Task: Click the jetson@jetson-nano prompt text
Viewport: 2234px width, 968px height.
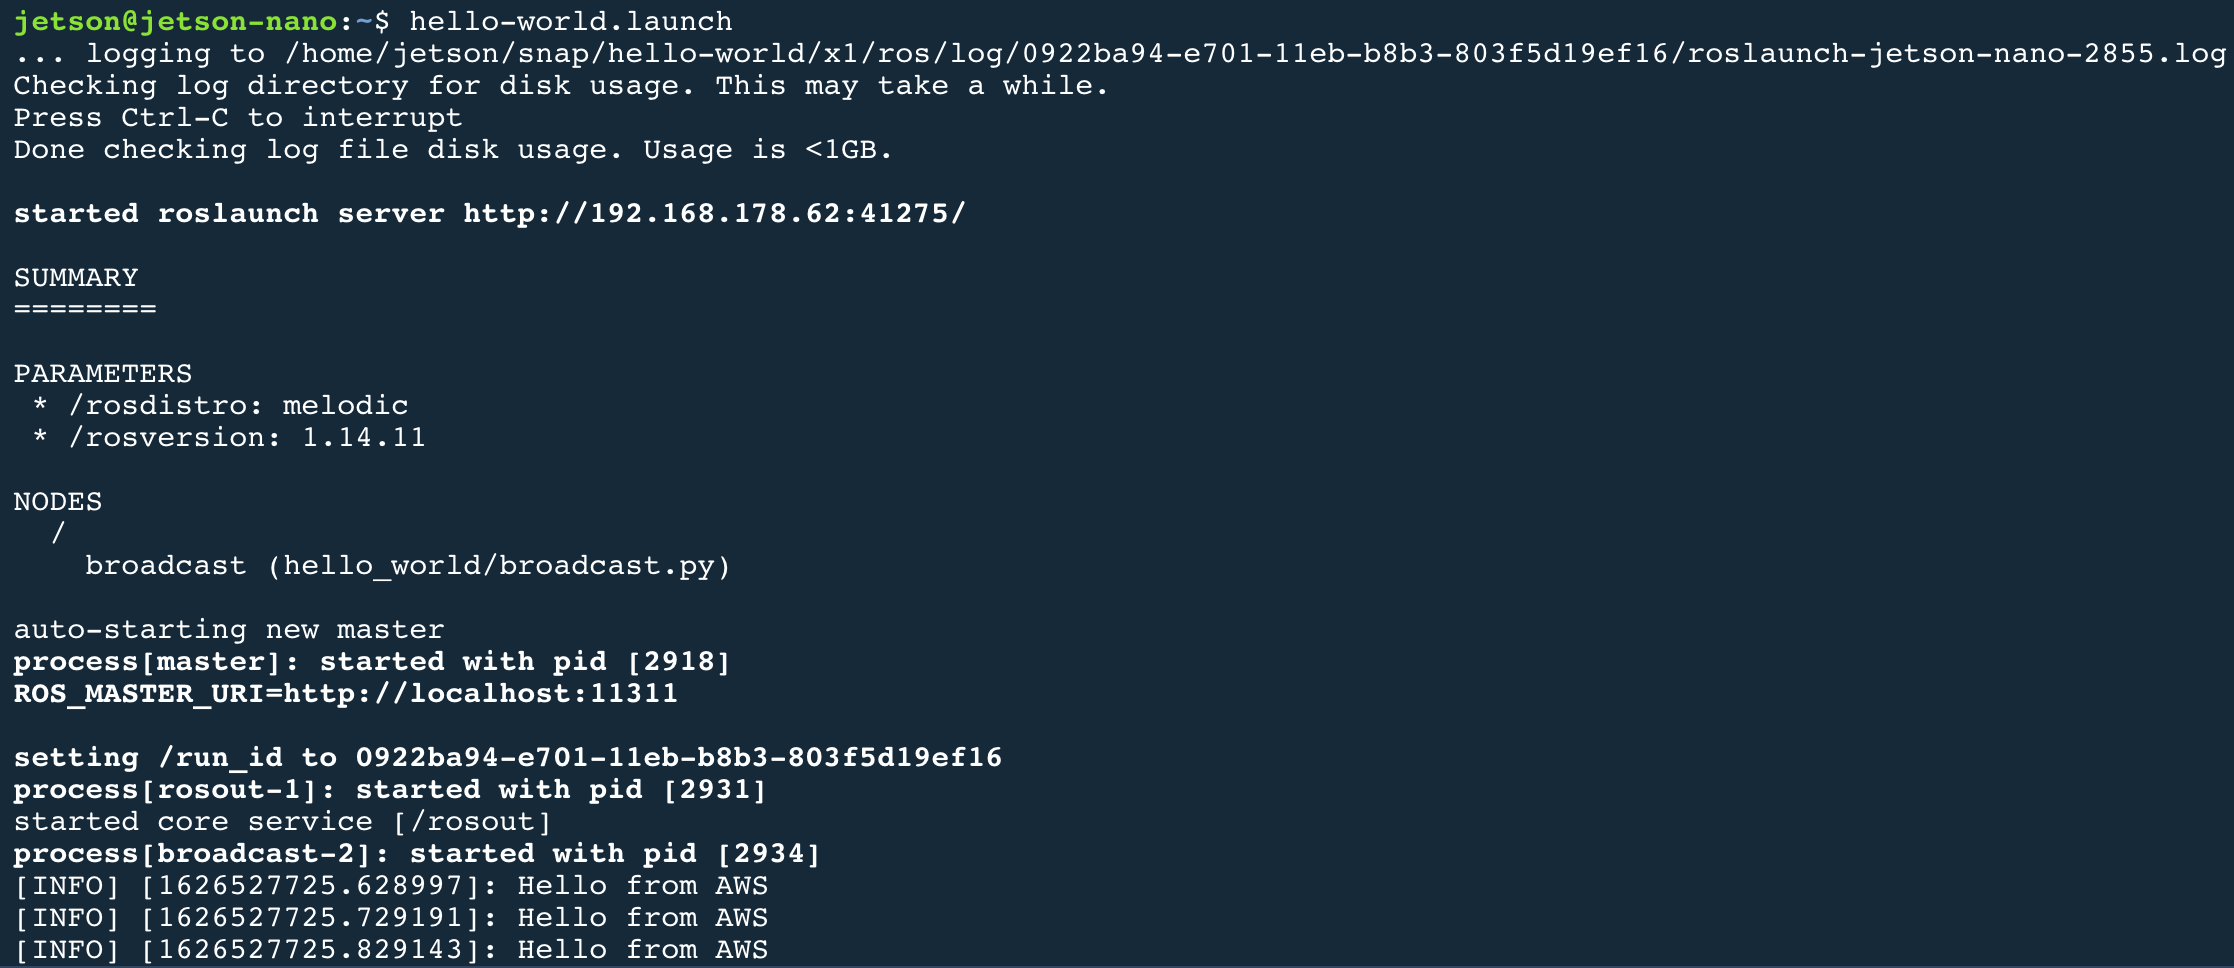Action: pos(175,21)
